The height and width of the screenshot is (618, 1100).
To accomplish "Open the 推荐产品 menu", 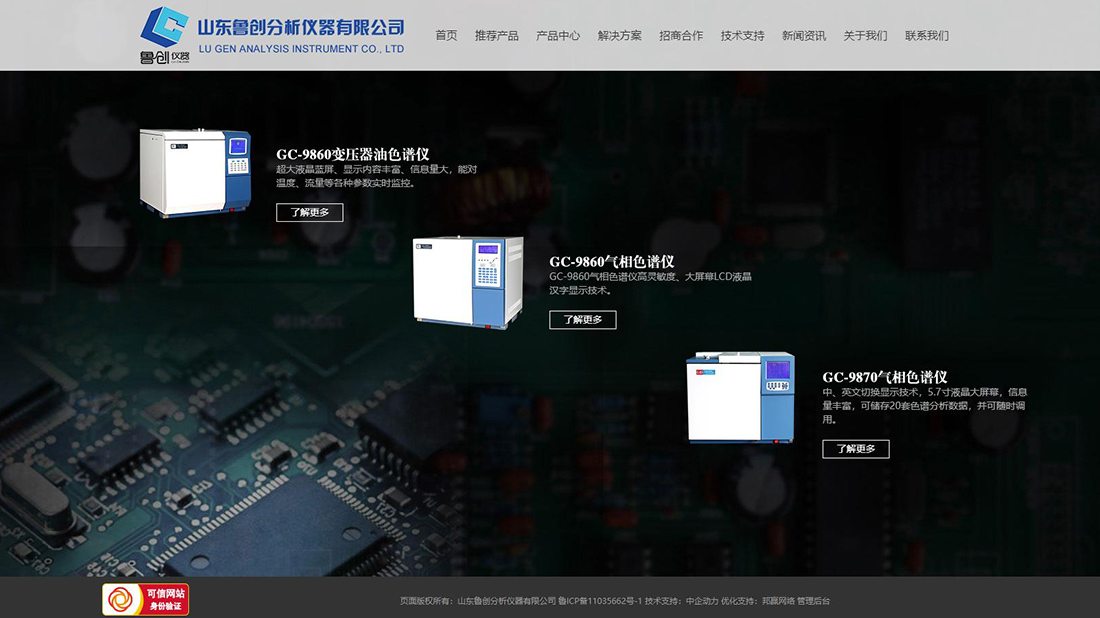I will (x=498, y=35).
